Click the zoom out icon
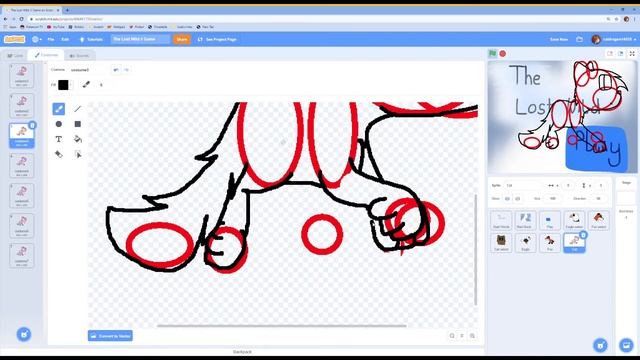This screenshot has width=640, height=360. click(x=452, y=336)
